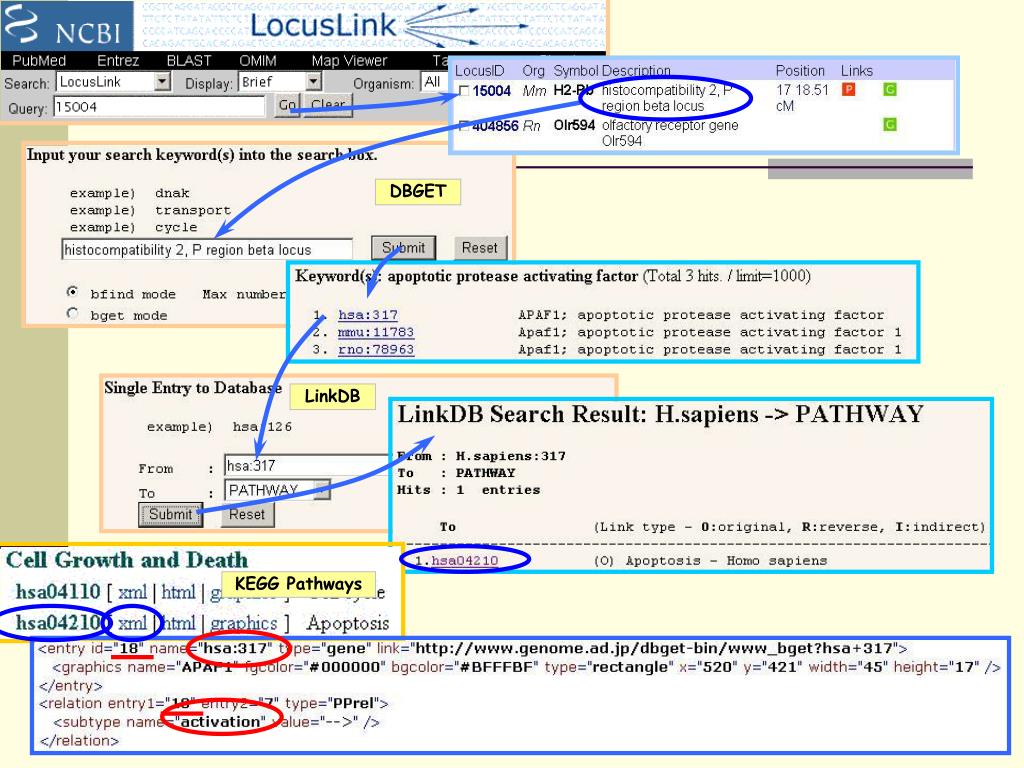This screenshot has height=768, width=1024.
Task: Open the mmu:11783 search result link
Action: pyautogui.click(x=376, y=332)
